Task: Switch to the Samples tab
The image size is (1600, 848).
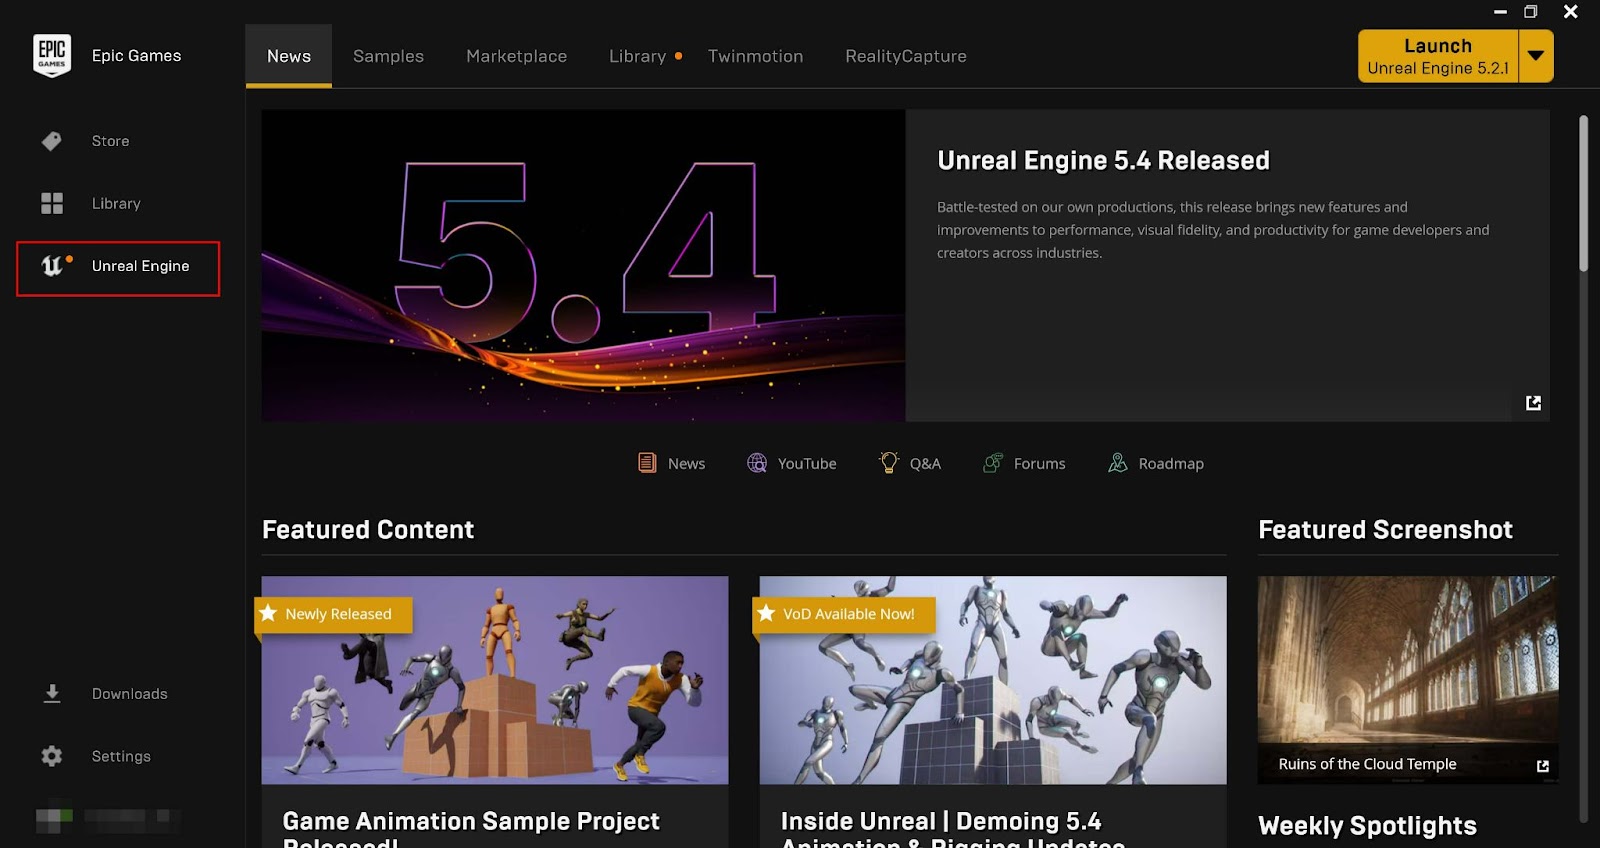Action: 388,56
